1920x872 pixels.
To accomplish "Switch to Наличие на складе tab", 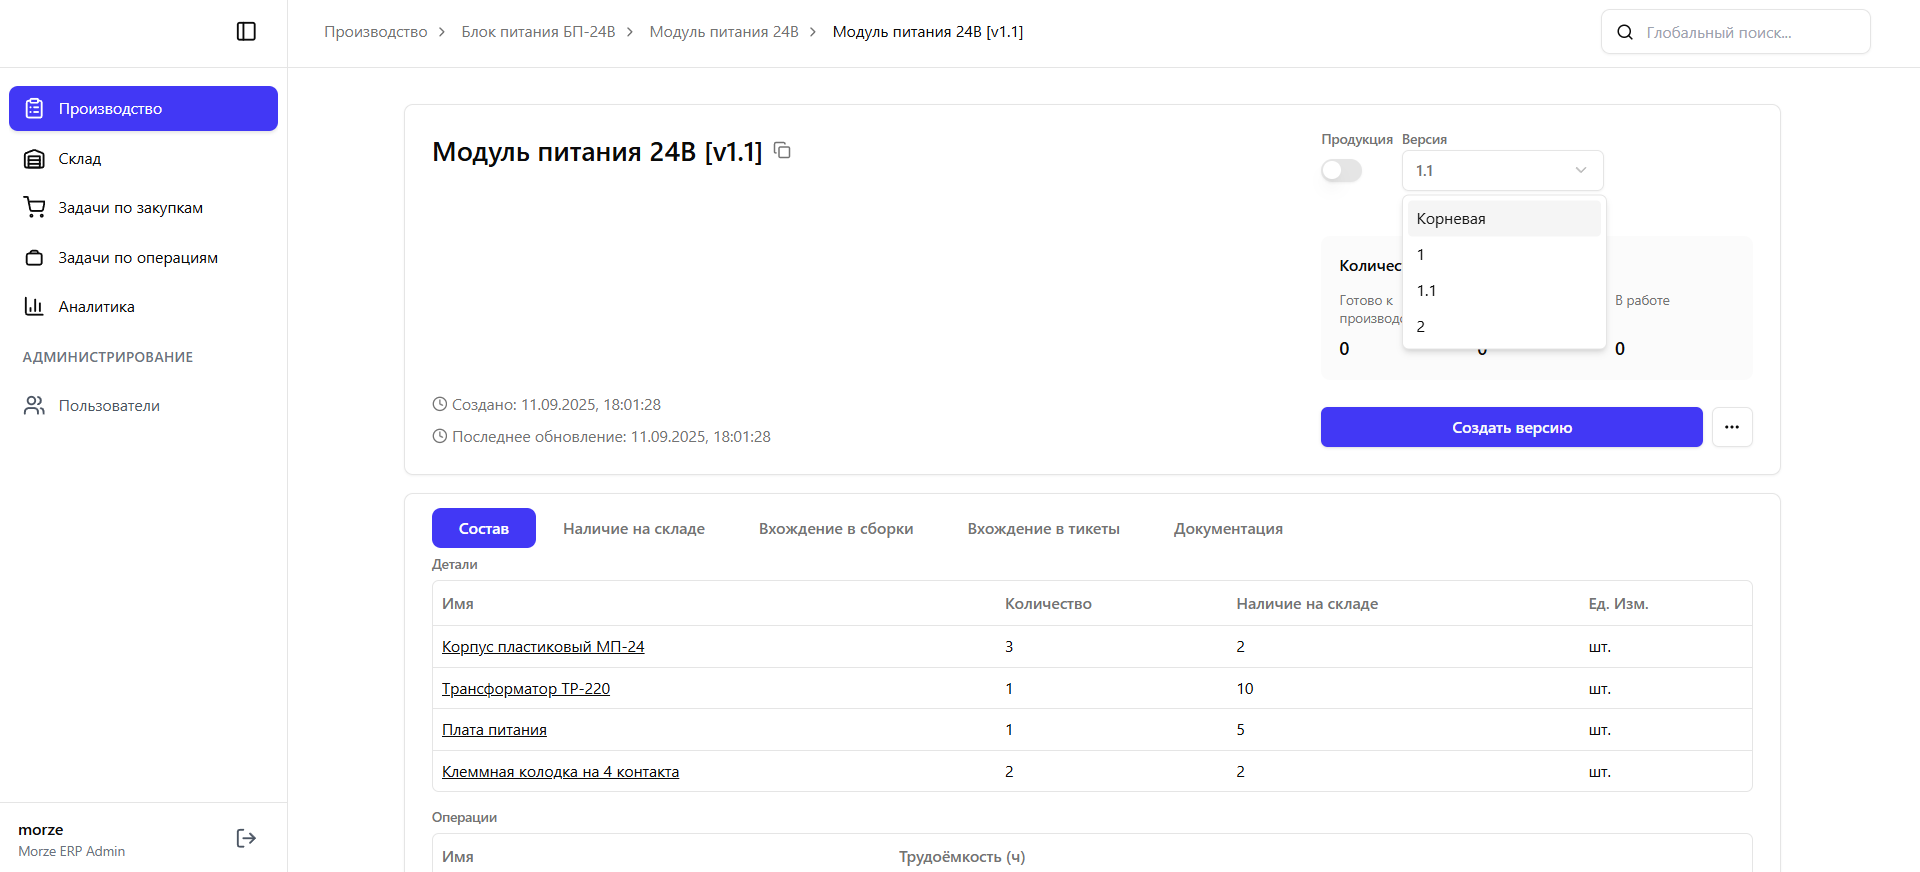I will tap(633, 529).
